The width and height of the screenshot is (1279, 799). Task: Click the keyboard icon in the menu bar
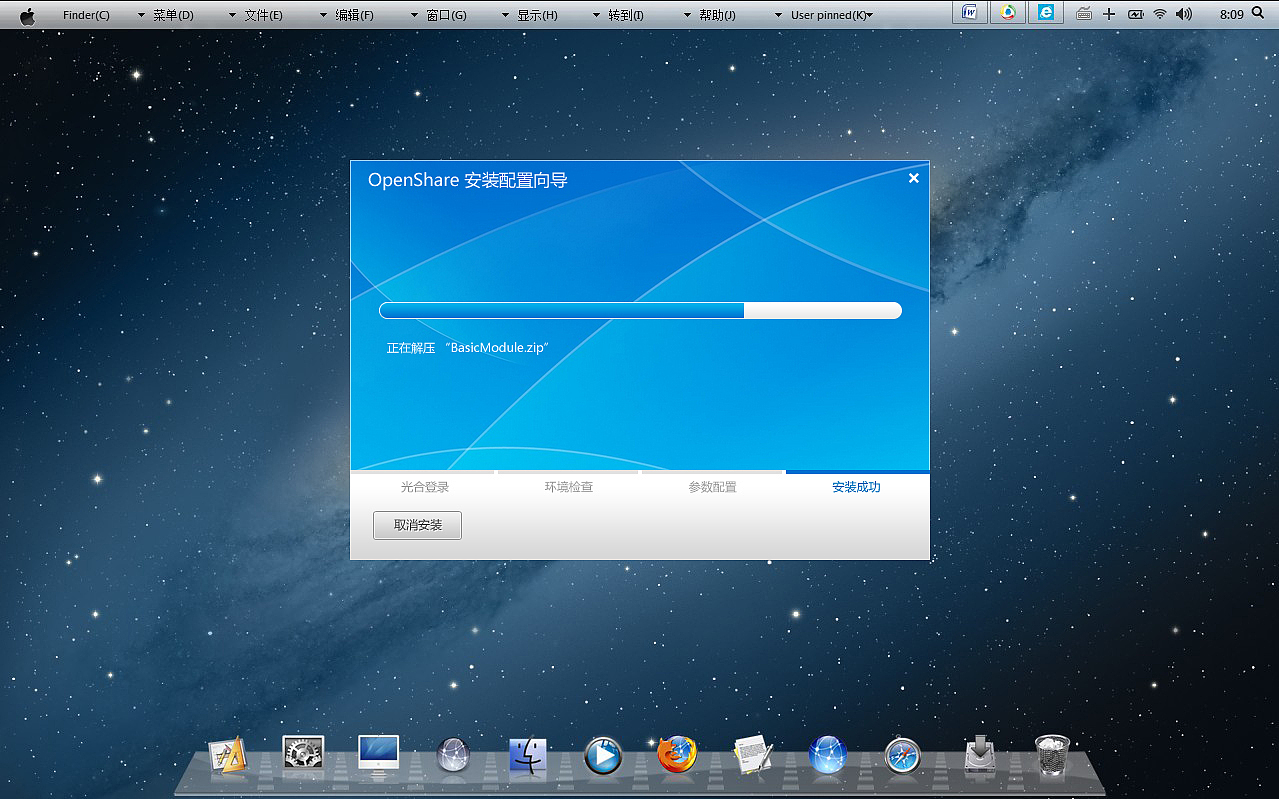point(1084,14)
